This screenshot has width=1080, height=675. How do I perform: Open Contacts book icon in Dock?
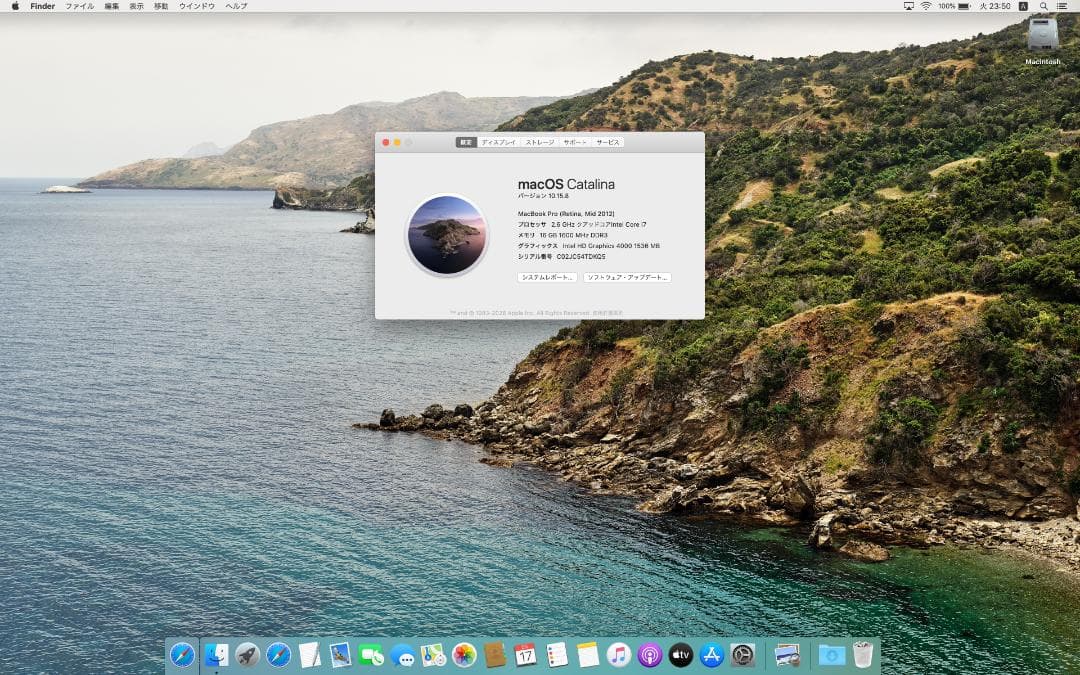pyautogui.click(x=495, y=654)
